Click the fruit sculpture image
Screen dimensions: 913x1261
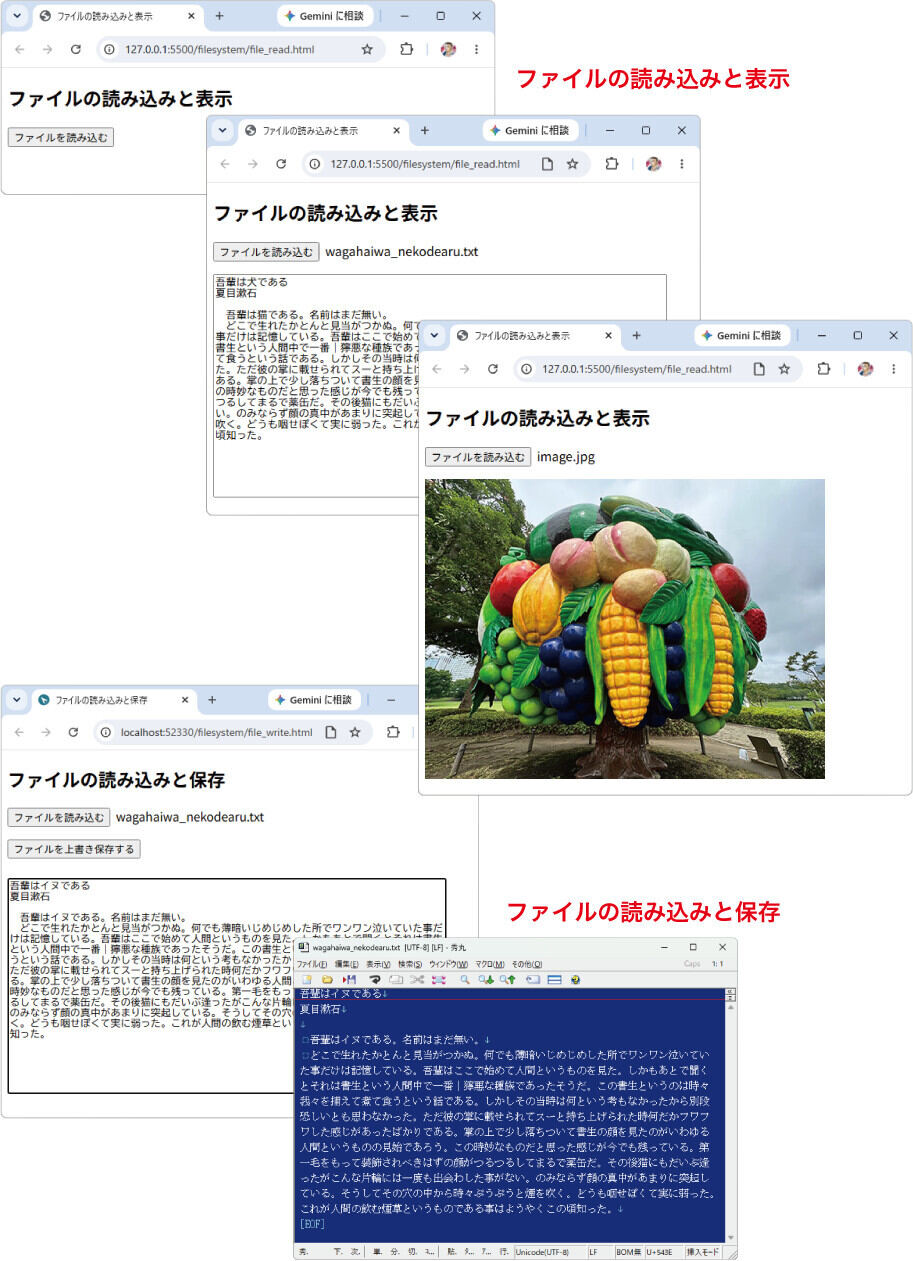625,629
